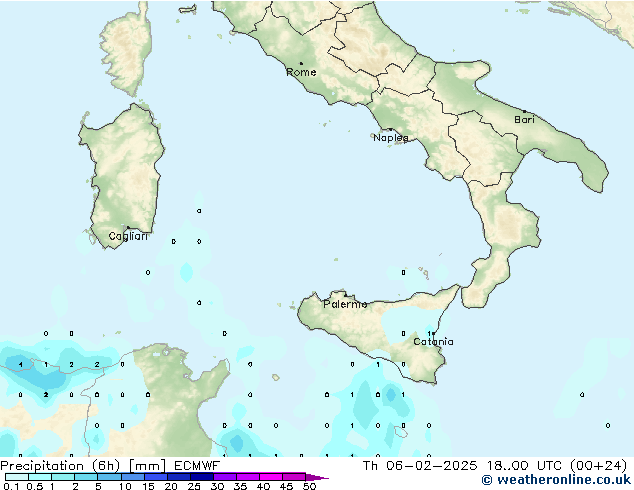Click the Palermo city label
This screenshot has width=634, height=490.
pos(345,304)
